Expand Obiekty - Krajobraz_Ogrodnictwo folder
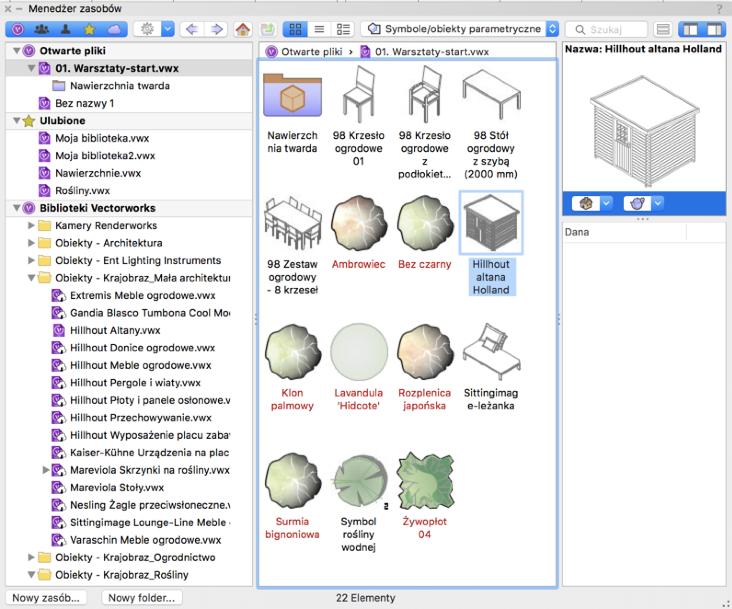The width and height of the screenshot is (732, 609). (x=31, y=557)
